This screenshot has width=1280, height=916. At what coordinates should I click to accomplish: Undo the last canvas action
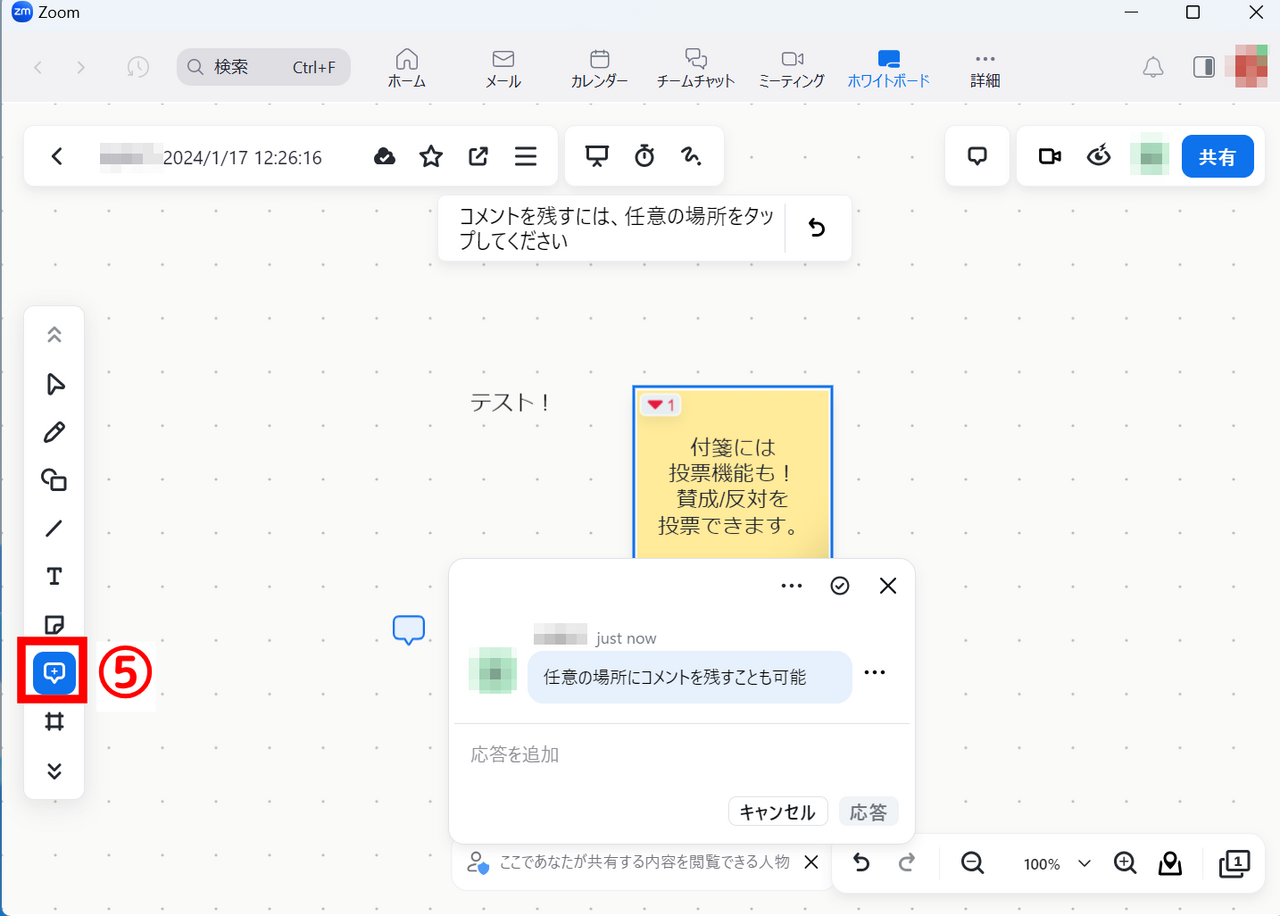tap(861, 863)
